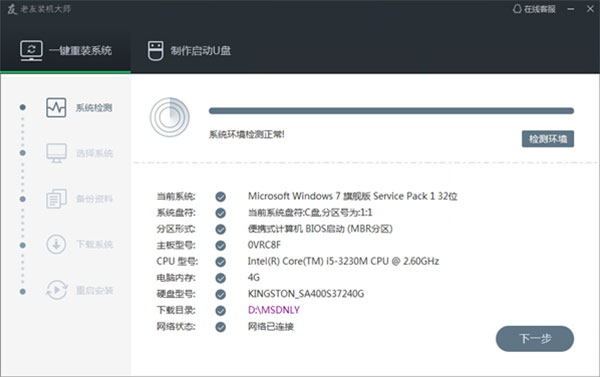The height and width of the screenshot is (377, 600).
Task: Click the USB drive icon in header
Action: [155, 51]
